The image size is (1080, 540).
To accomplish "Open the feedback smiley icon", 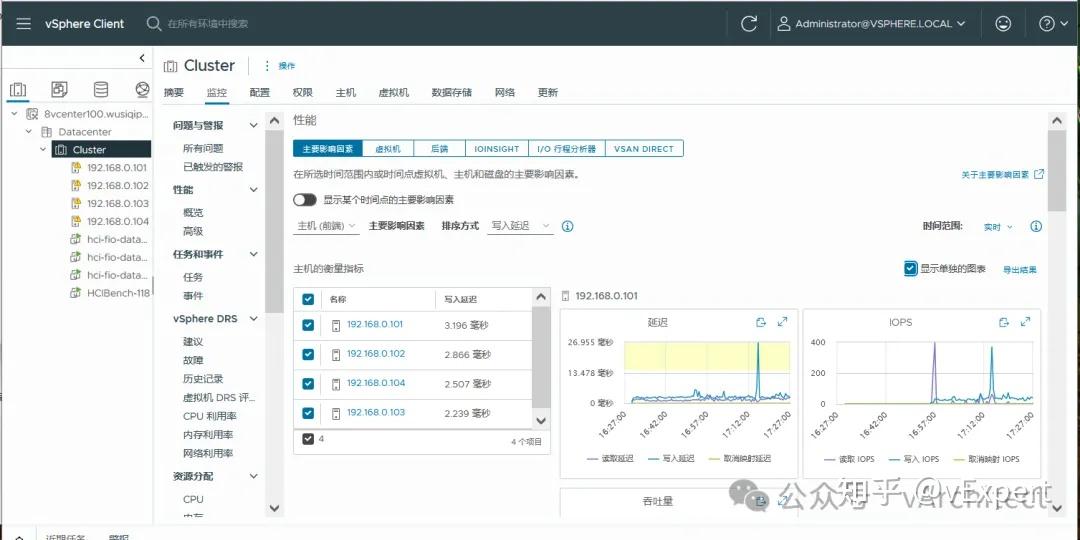I will click(1003, 23).
